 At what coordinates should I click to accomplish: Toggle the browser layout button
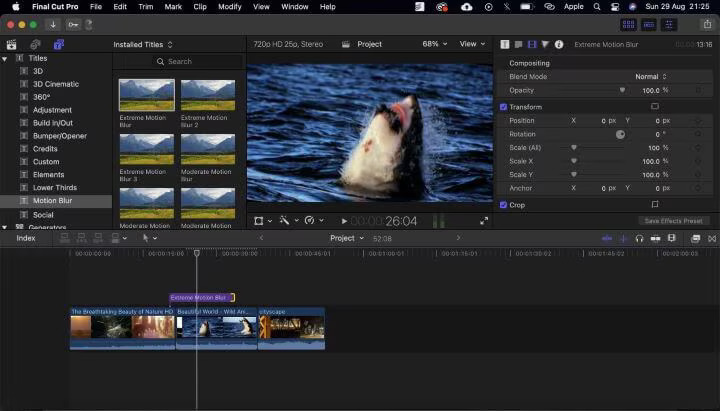pos(629,25)
